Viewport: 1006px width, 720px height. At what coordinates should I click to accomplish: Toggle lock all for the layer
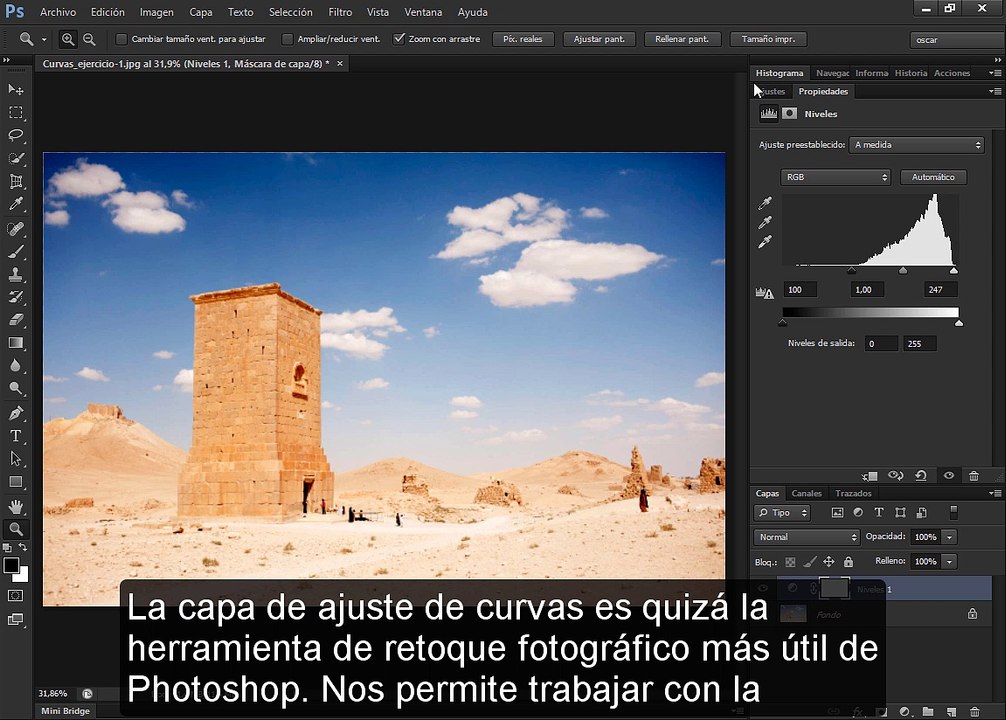coord(848,562)
